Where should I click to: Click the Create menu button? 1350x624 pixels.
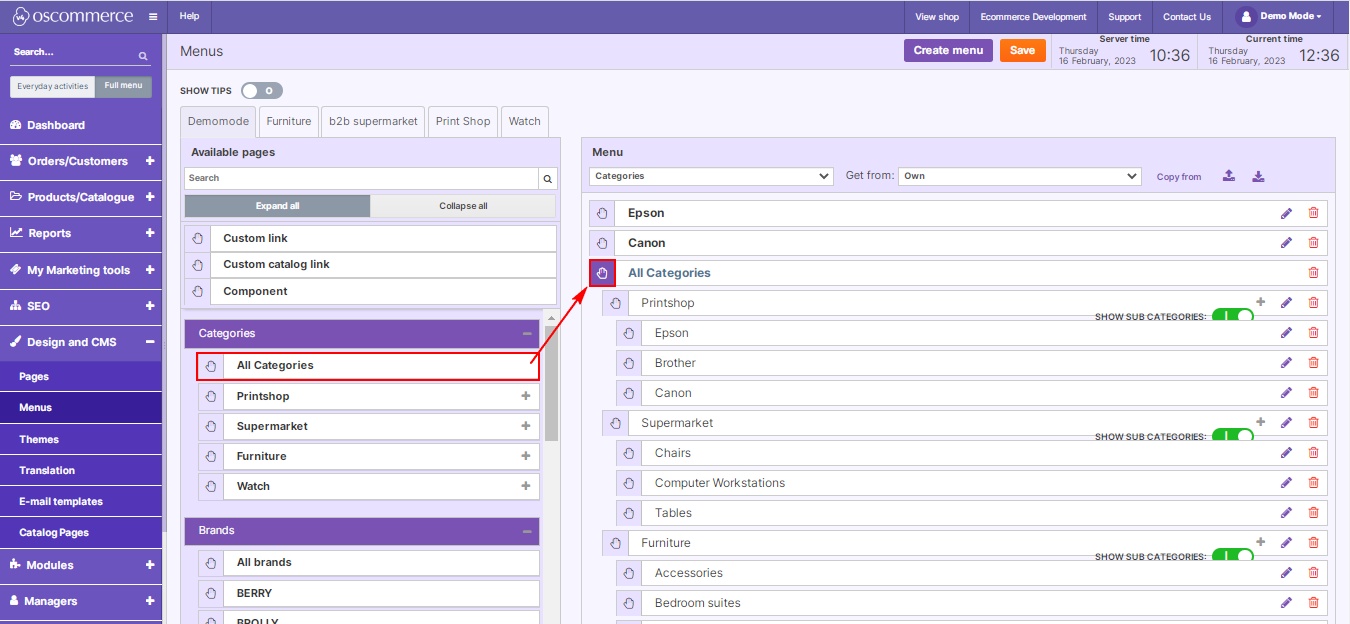coord(948,50)
